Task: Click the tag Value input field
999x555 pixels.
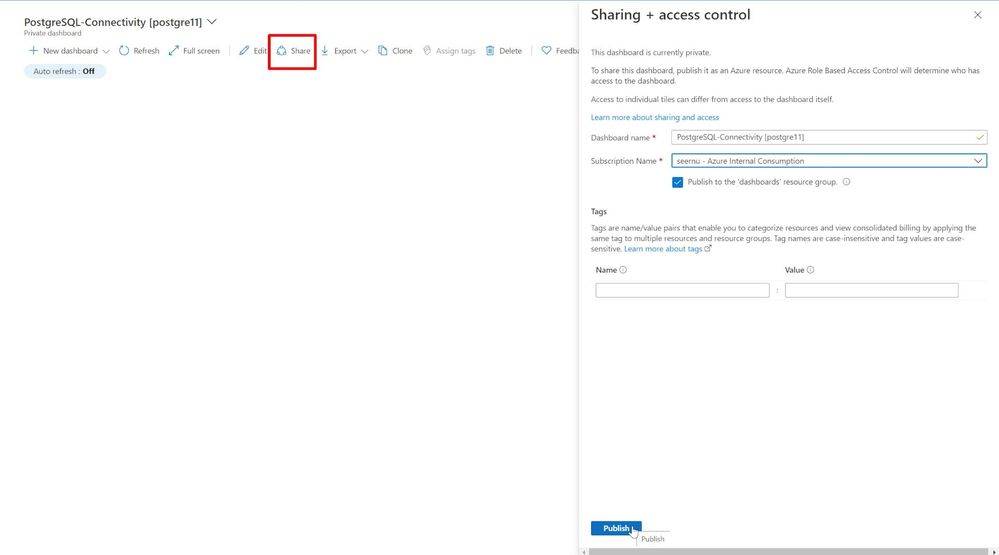Action: 872,291
